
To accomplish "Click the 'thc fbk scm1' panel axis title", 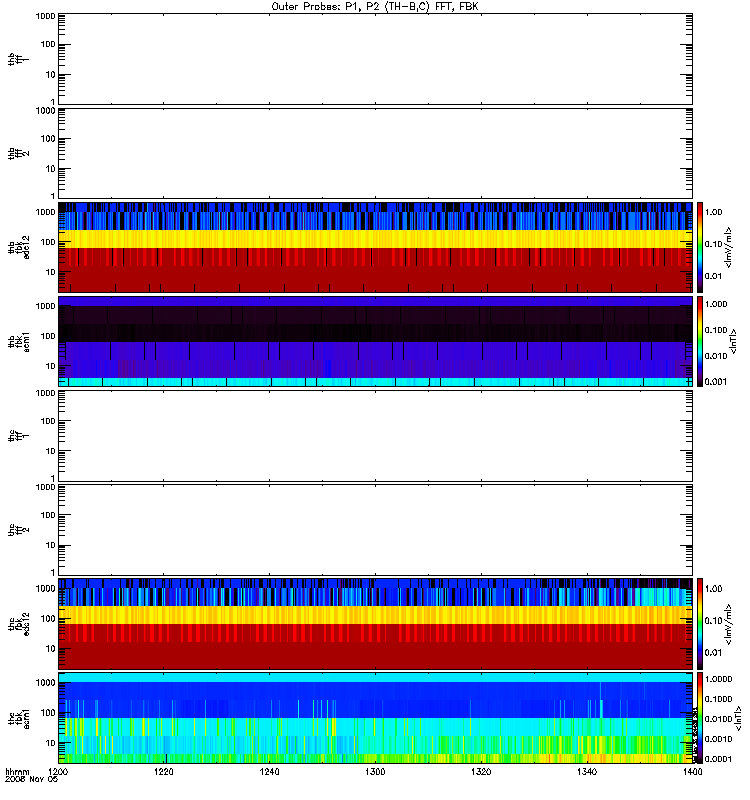I will 18,718.
